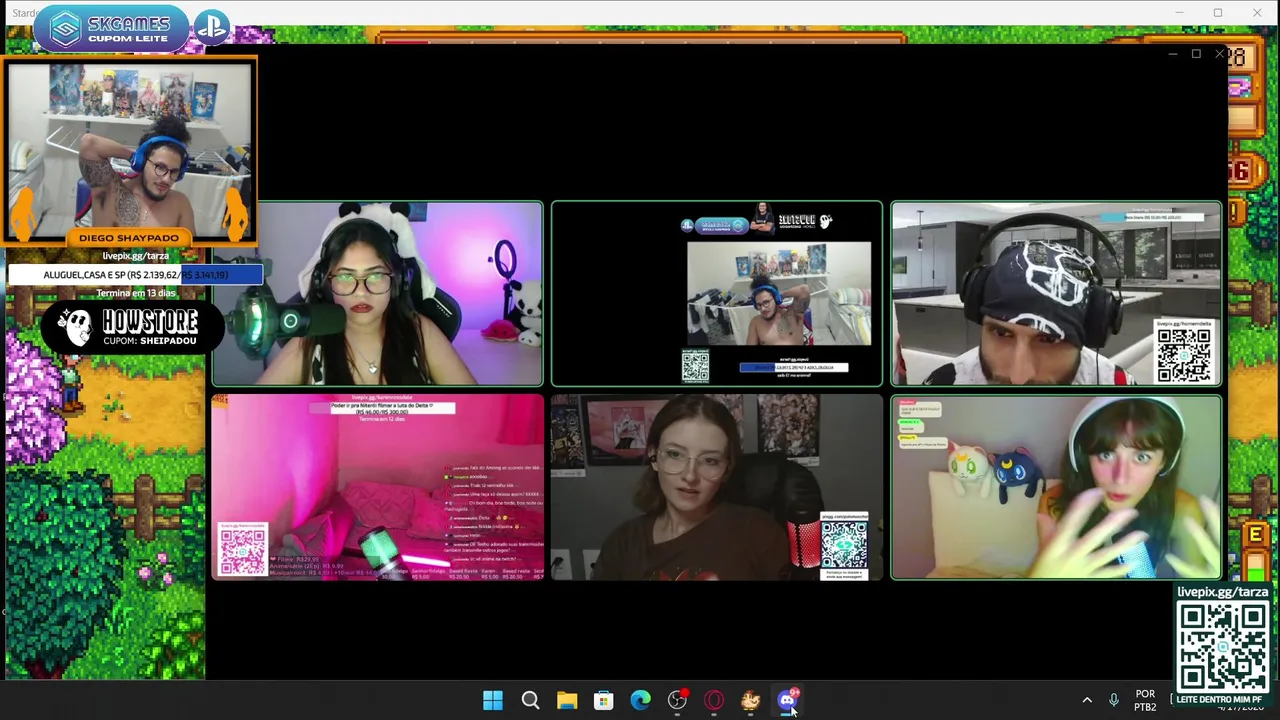Select the shared-screen stream tile in the call
This screenshot has height=720, width=1280.
[717, 294]
